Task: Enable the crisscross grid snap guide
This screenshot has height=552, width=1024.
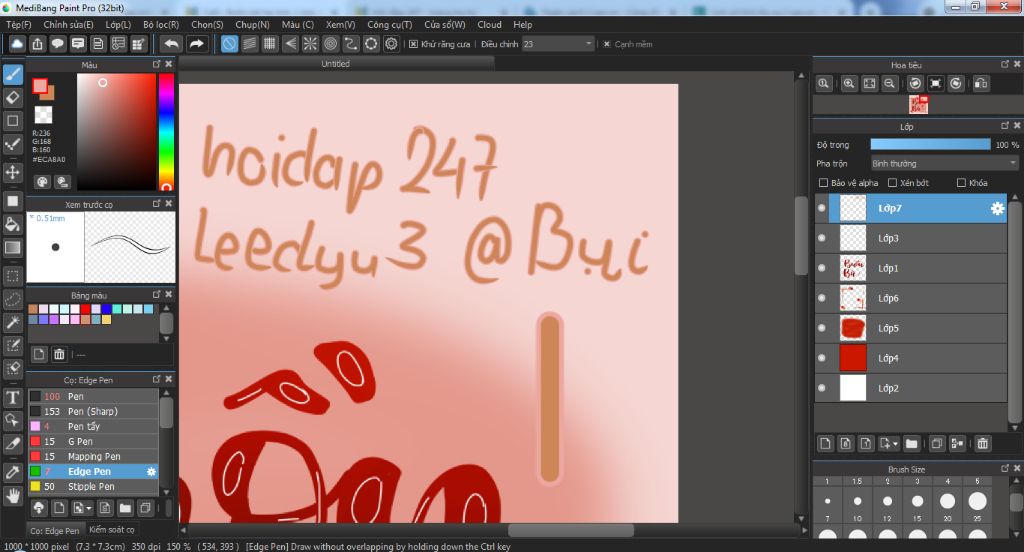Action: coord(270,44)
